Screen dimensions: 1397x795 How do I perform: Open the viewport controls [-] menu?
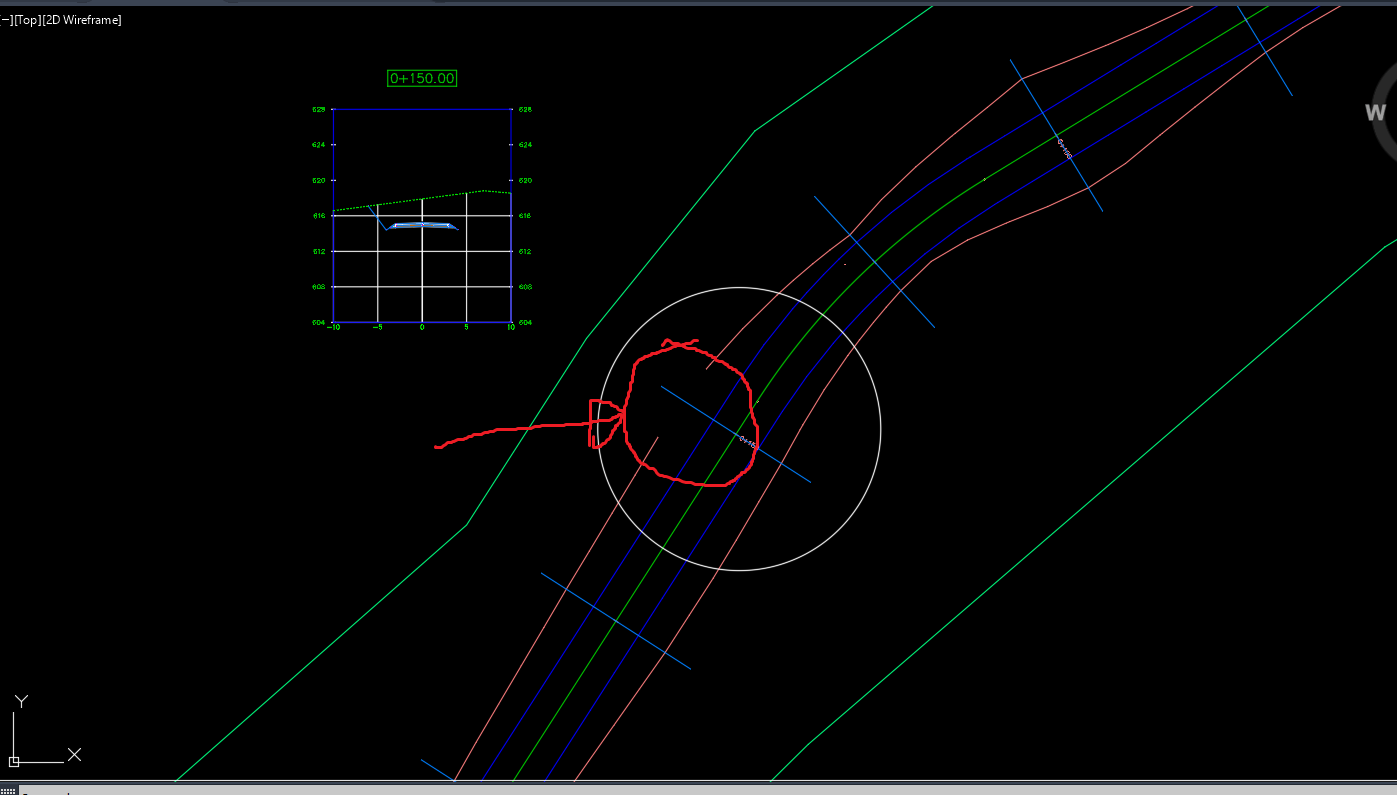5,20
